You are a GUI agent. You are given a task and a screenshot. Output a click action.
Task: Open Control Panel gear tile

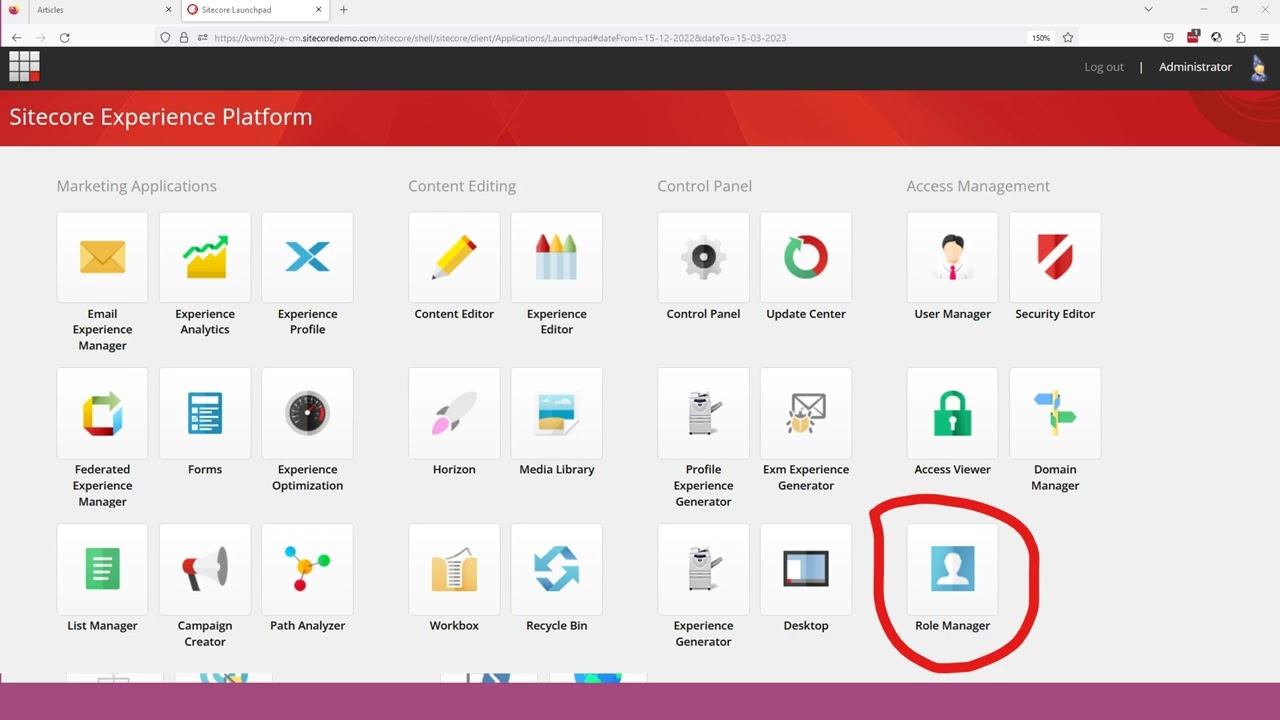tap(703, 257)
